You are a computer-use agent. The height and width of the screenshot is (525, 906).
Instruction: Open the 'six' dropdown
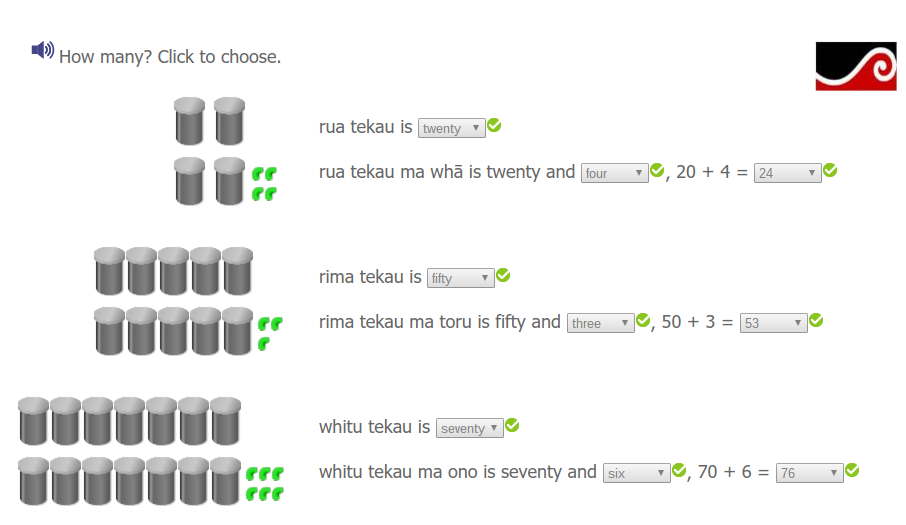[636, 473]
